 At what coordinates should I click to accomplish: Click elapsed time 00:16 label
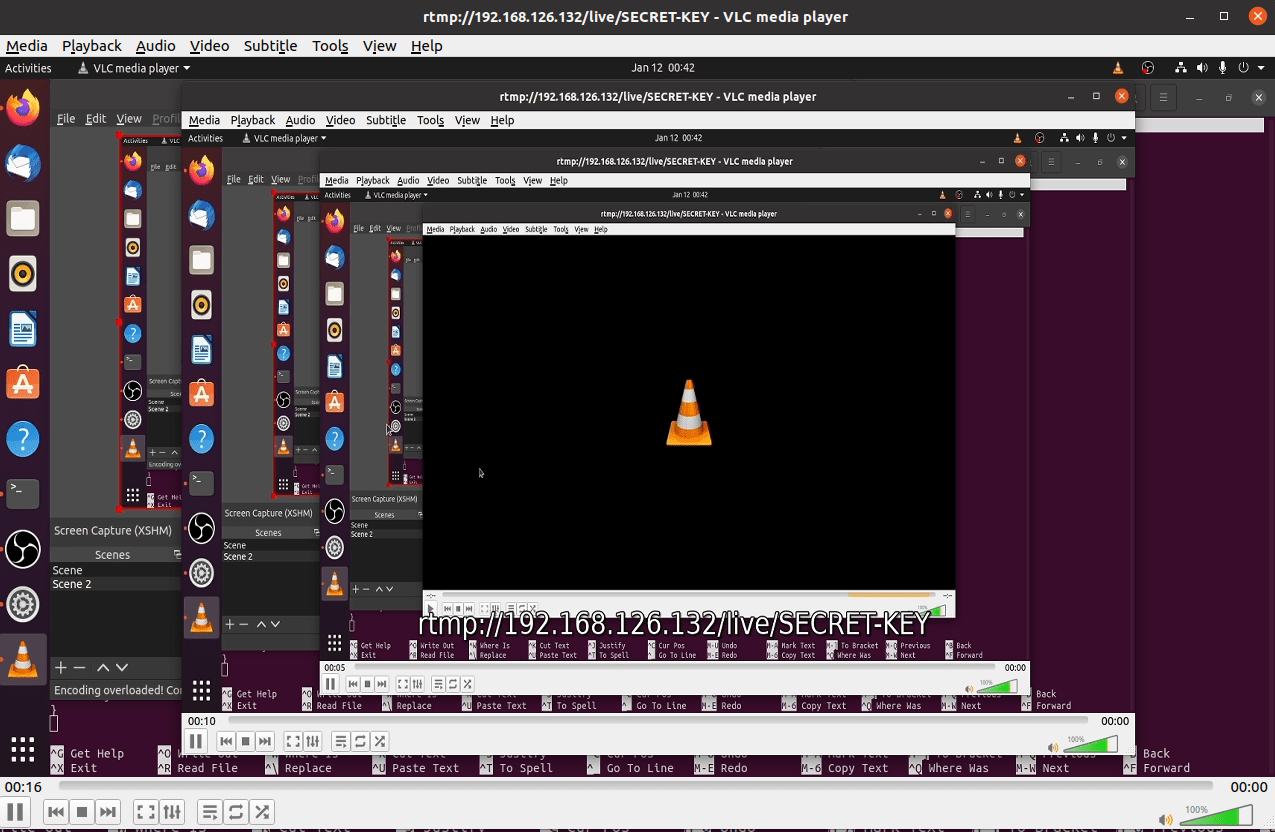pos(22,787)
